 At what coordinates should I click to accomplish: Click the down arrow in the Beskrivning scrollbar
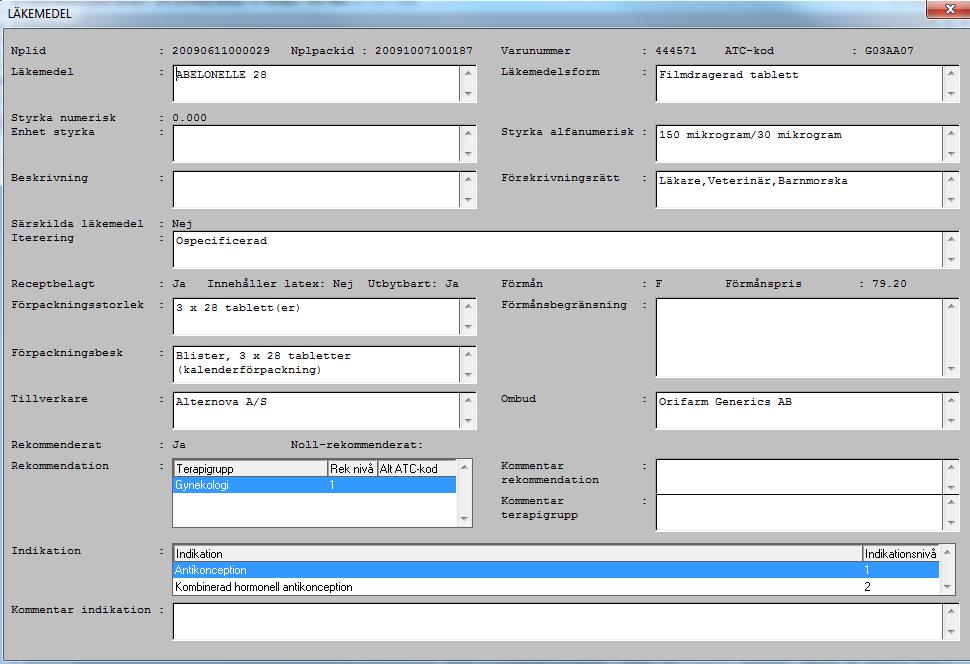click(468, 200)
